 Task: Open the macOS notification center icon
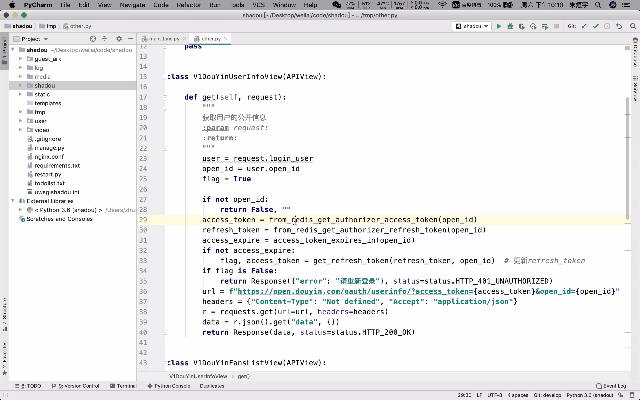tap(626, 5)
